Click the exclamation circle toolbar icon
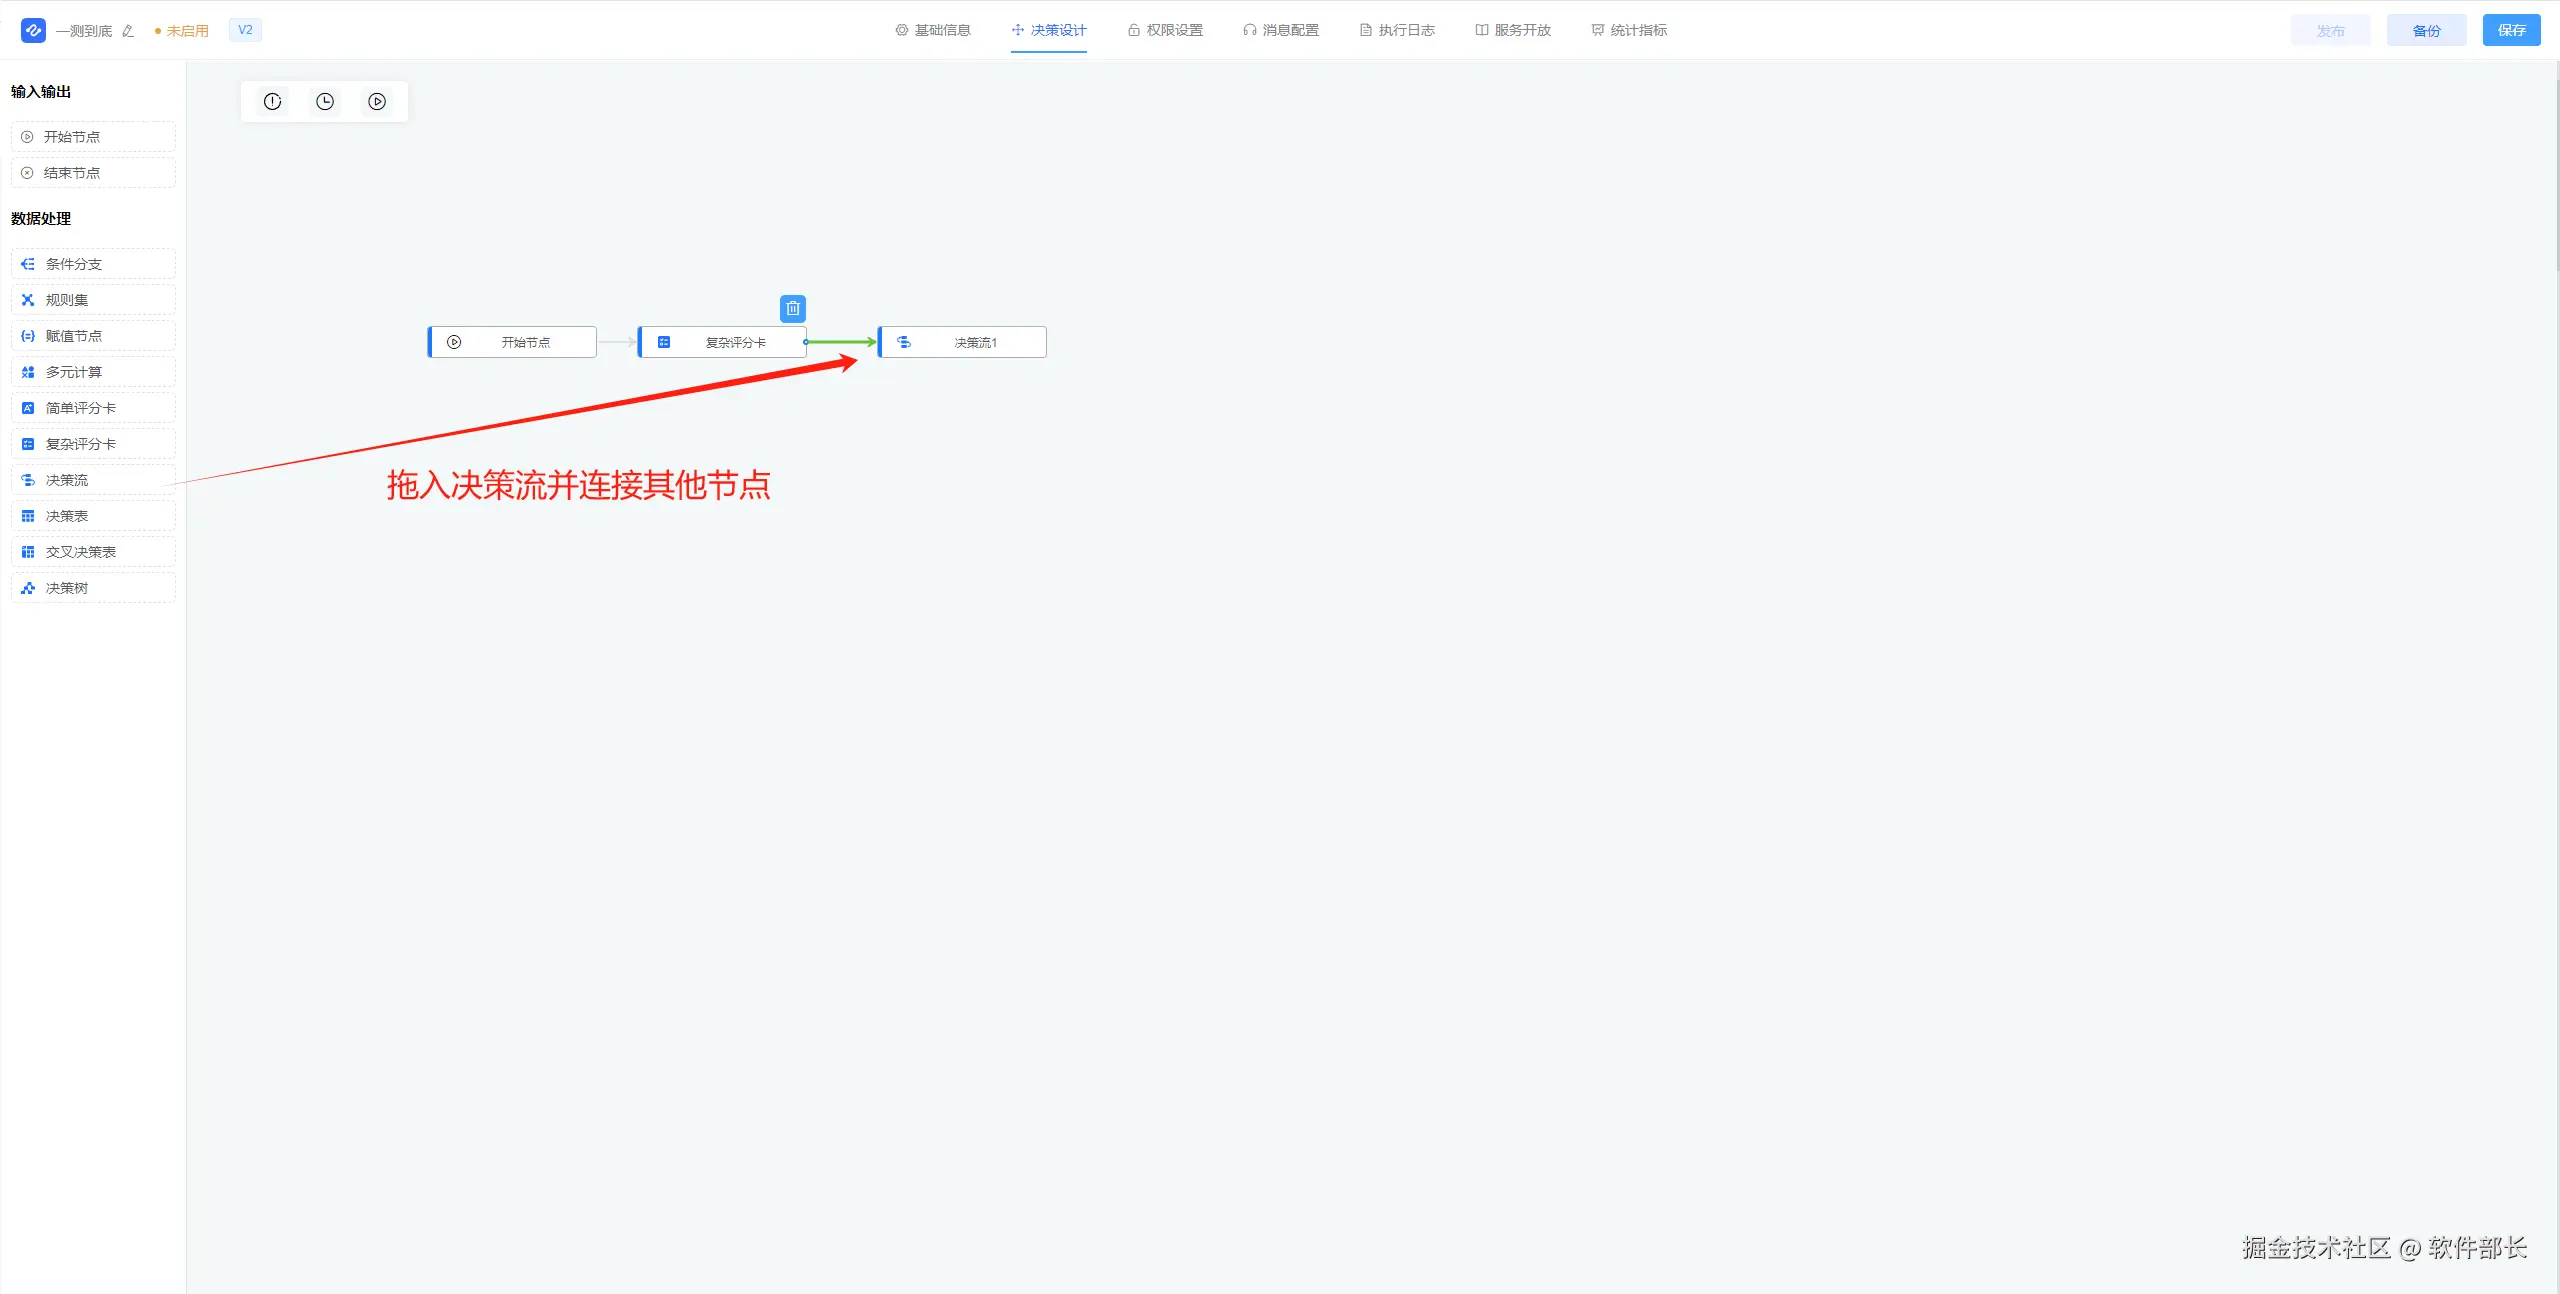This screenshot has width=2560, height=1294. coord(273,101)
